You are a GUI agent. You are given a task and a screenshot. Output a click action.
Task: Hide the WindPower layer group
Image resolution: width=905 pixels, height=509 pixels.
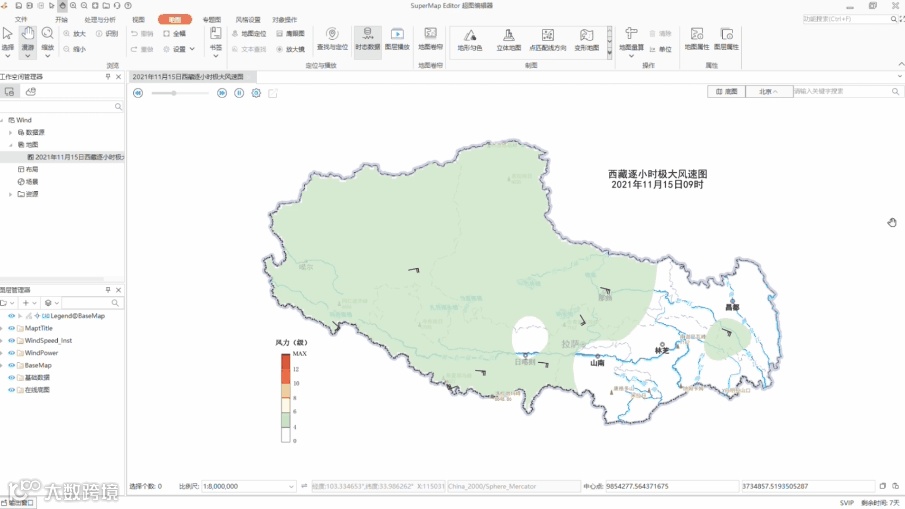11,353
